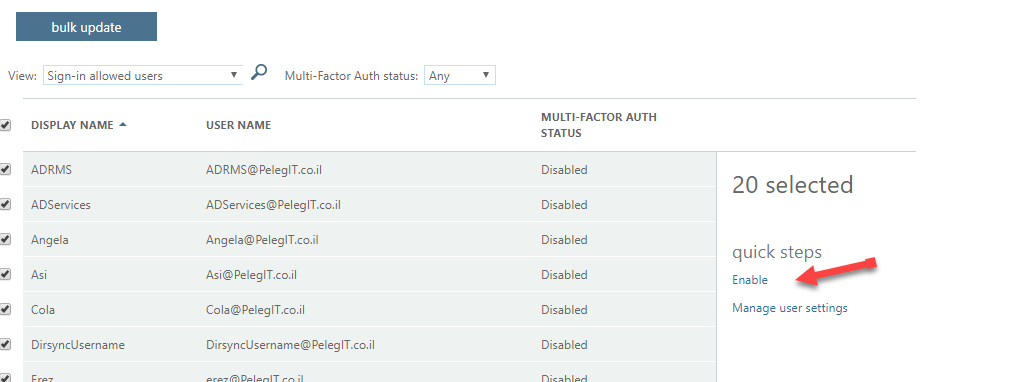
Task: Uncheck the ADServices user checkbox
Action: [x=5, y=205]
